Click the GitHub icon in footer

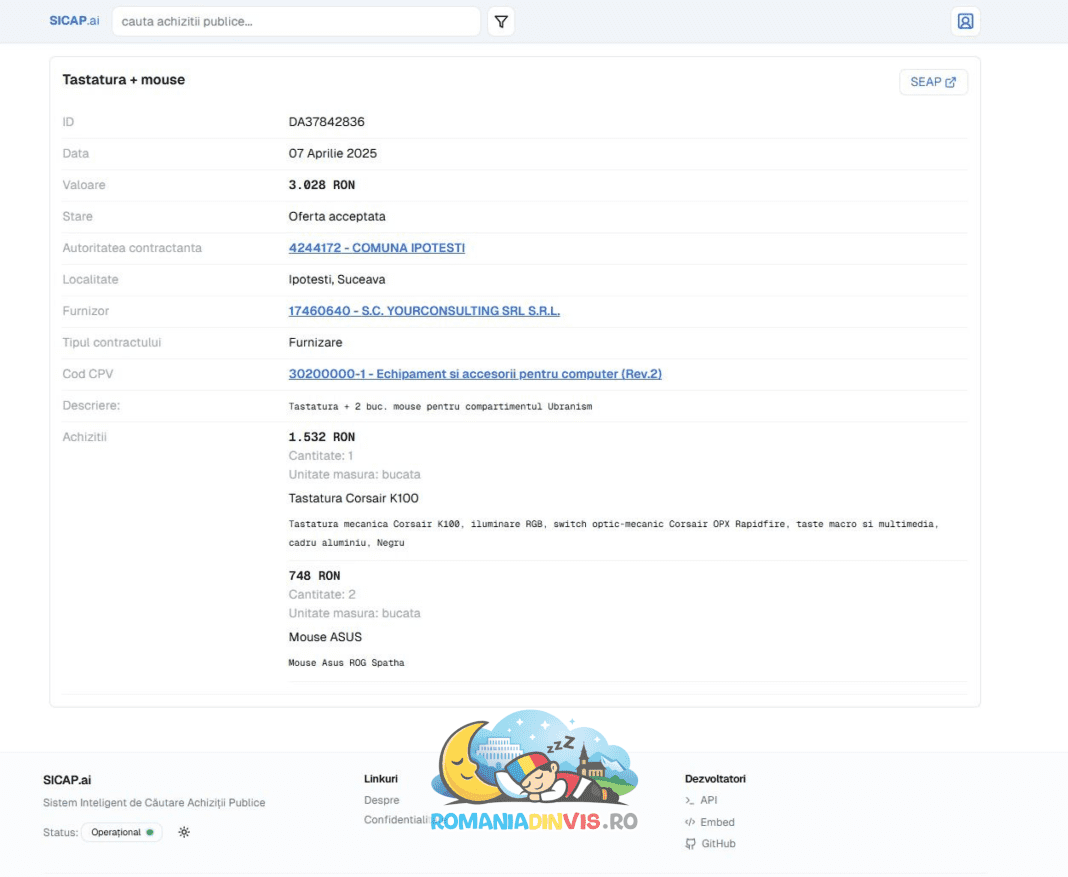click(690, 844)
